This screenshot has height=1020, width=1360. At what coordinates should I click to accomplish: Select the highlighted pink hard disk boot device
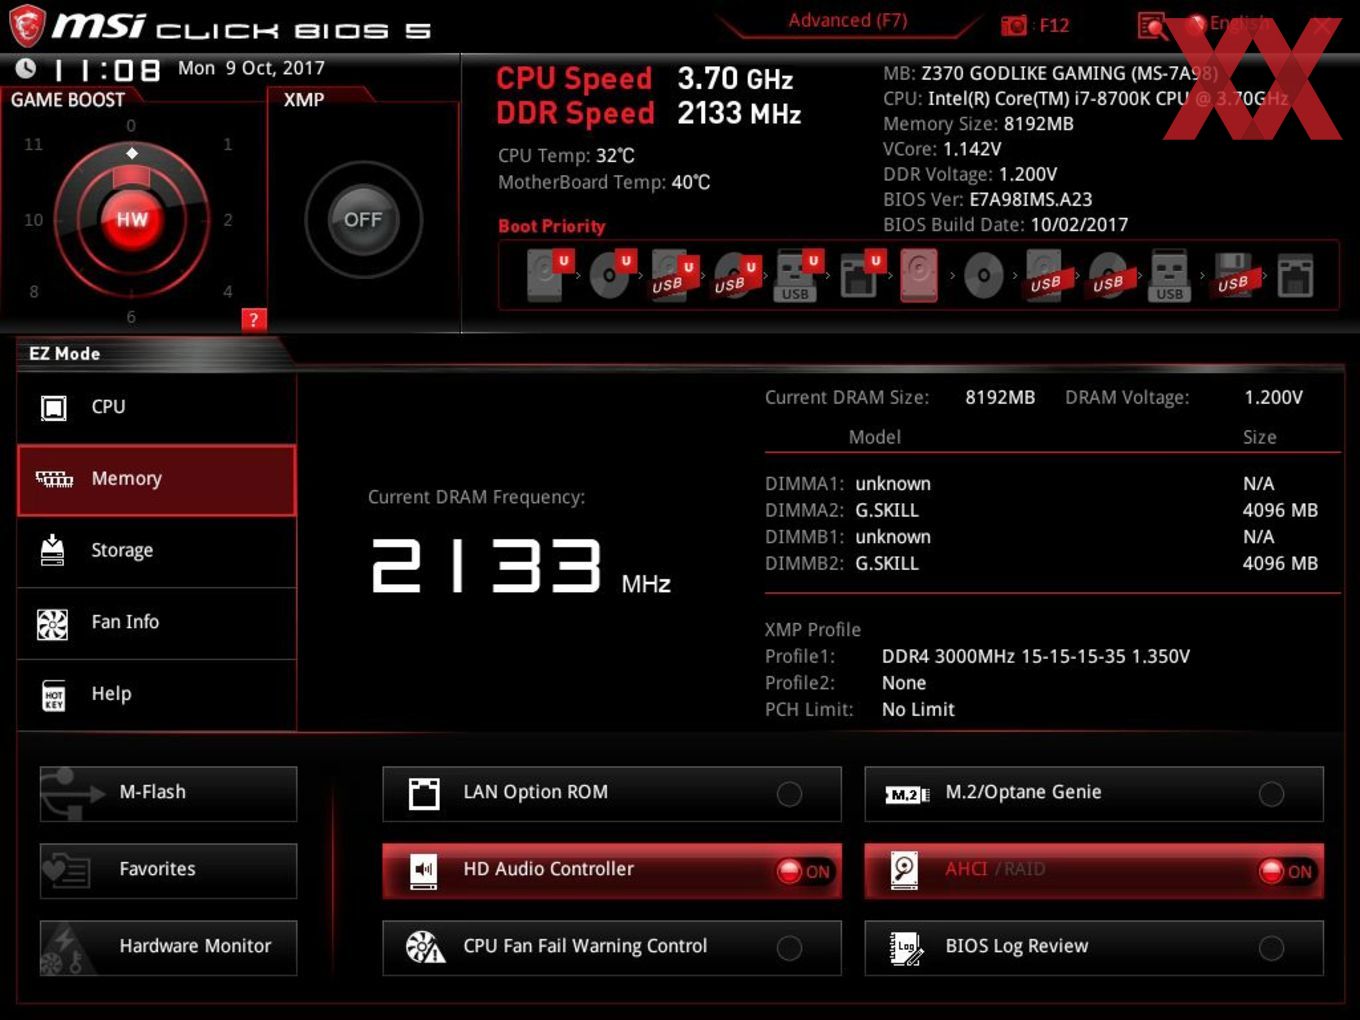click(919, 275)
